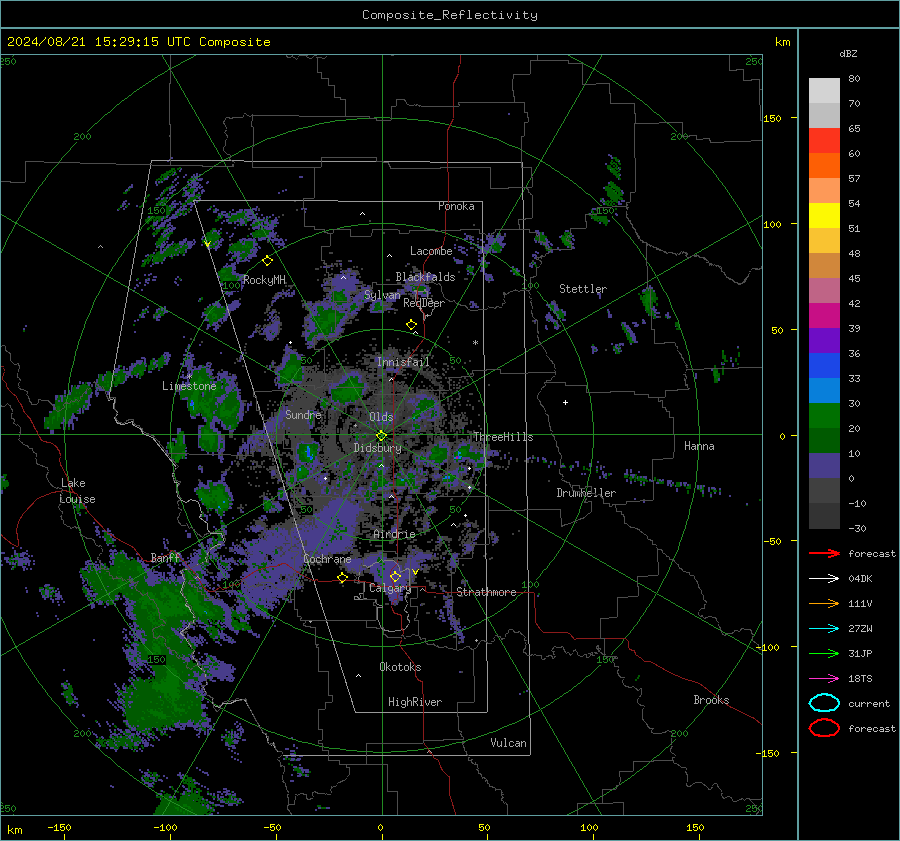The image size is (900, 841).
Task: Click the yellow diamond marker near RockyMH
Action: (x=267, y=261)
